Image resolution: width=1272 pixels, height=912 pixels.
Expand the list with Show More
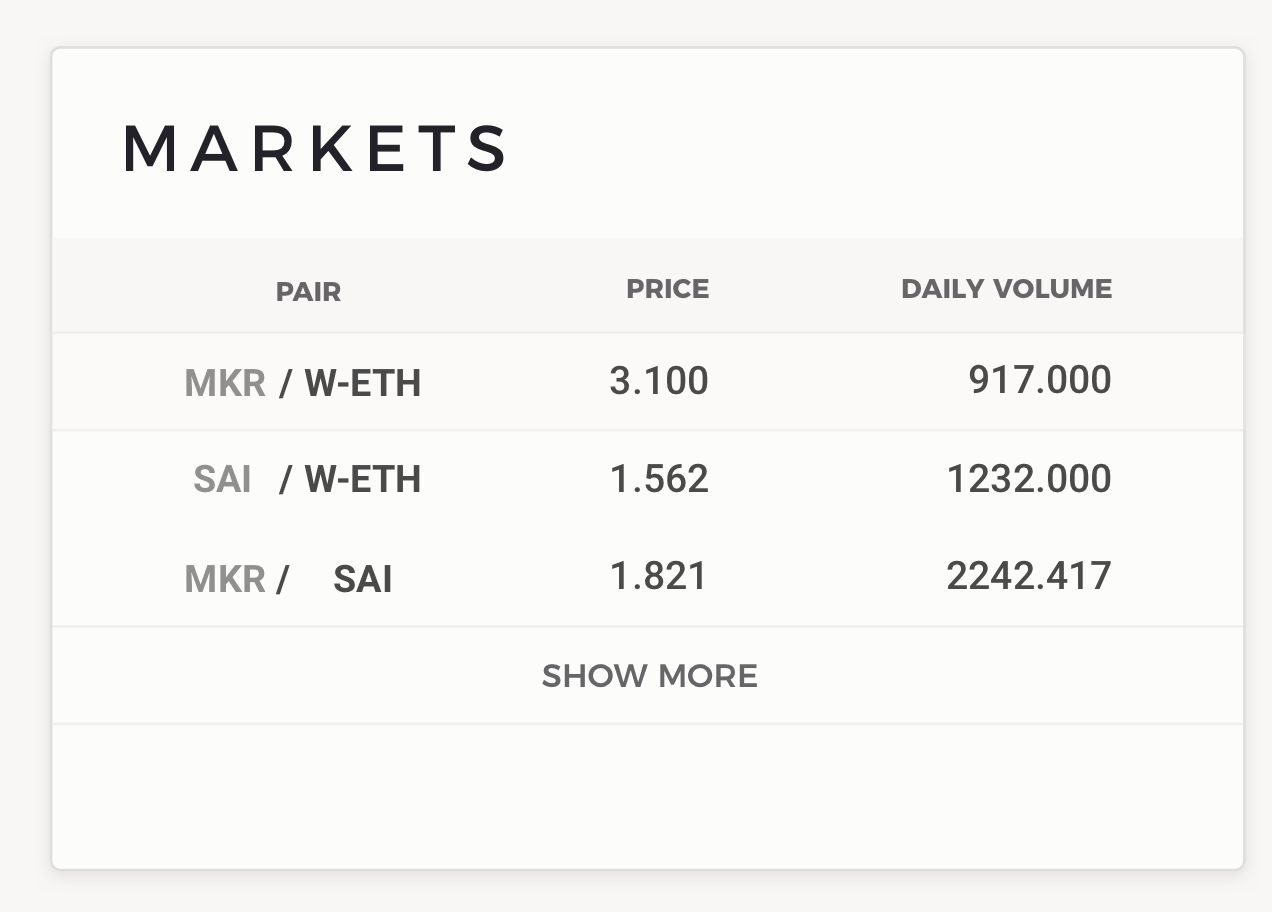tap(649, 676)
